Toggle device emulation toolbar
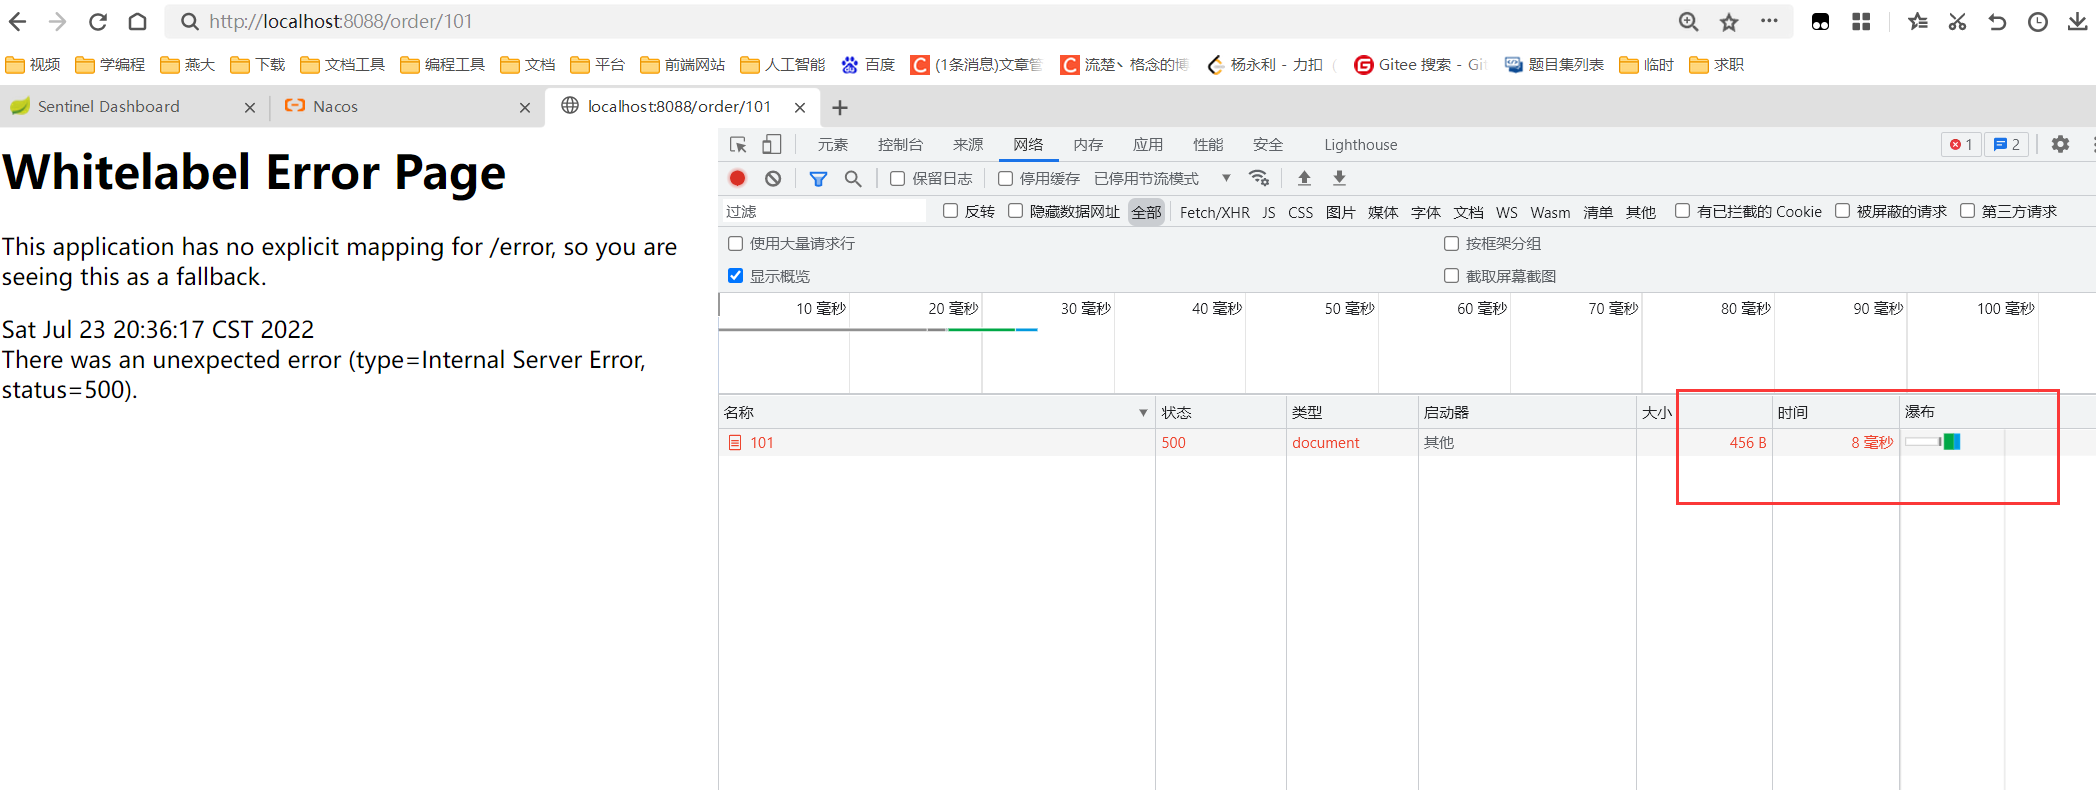The width and height of the screenshot is (2096, 790). click(x=771, y=144)
